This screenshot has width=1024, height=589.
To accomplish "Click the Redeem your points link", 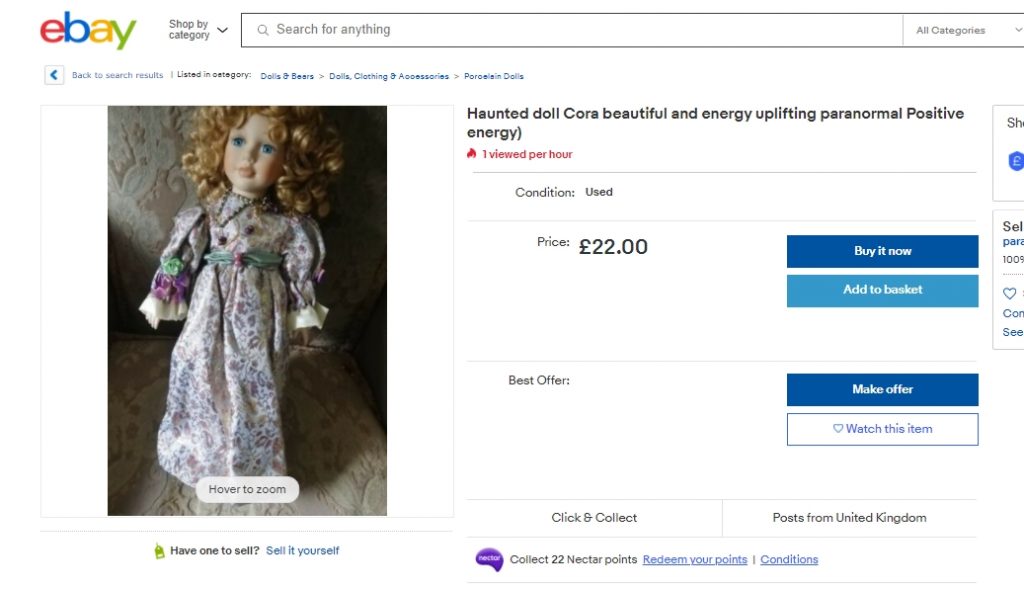I will tap(695, 559).
